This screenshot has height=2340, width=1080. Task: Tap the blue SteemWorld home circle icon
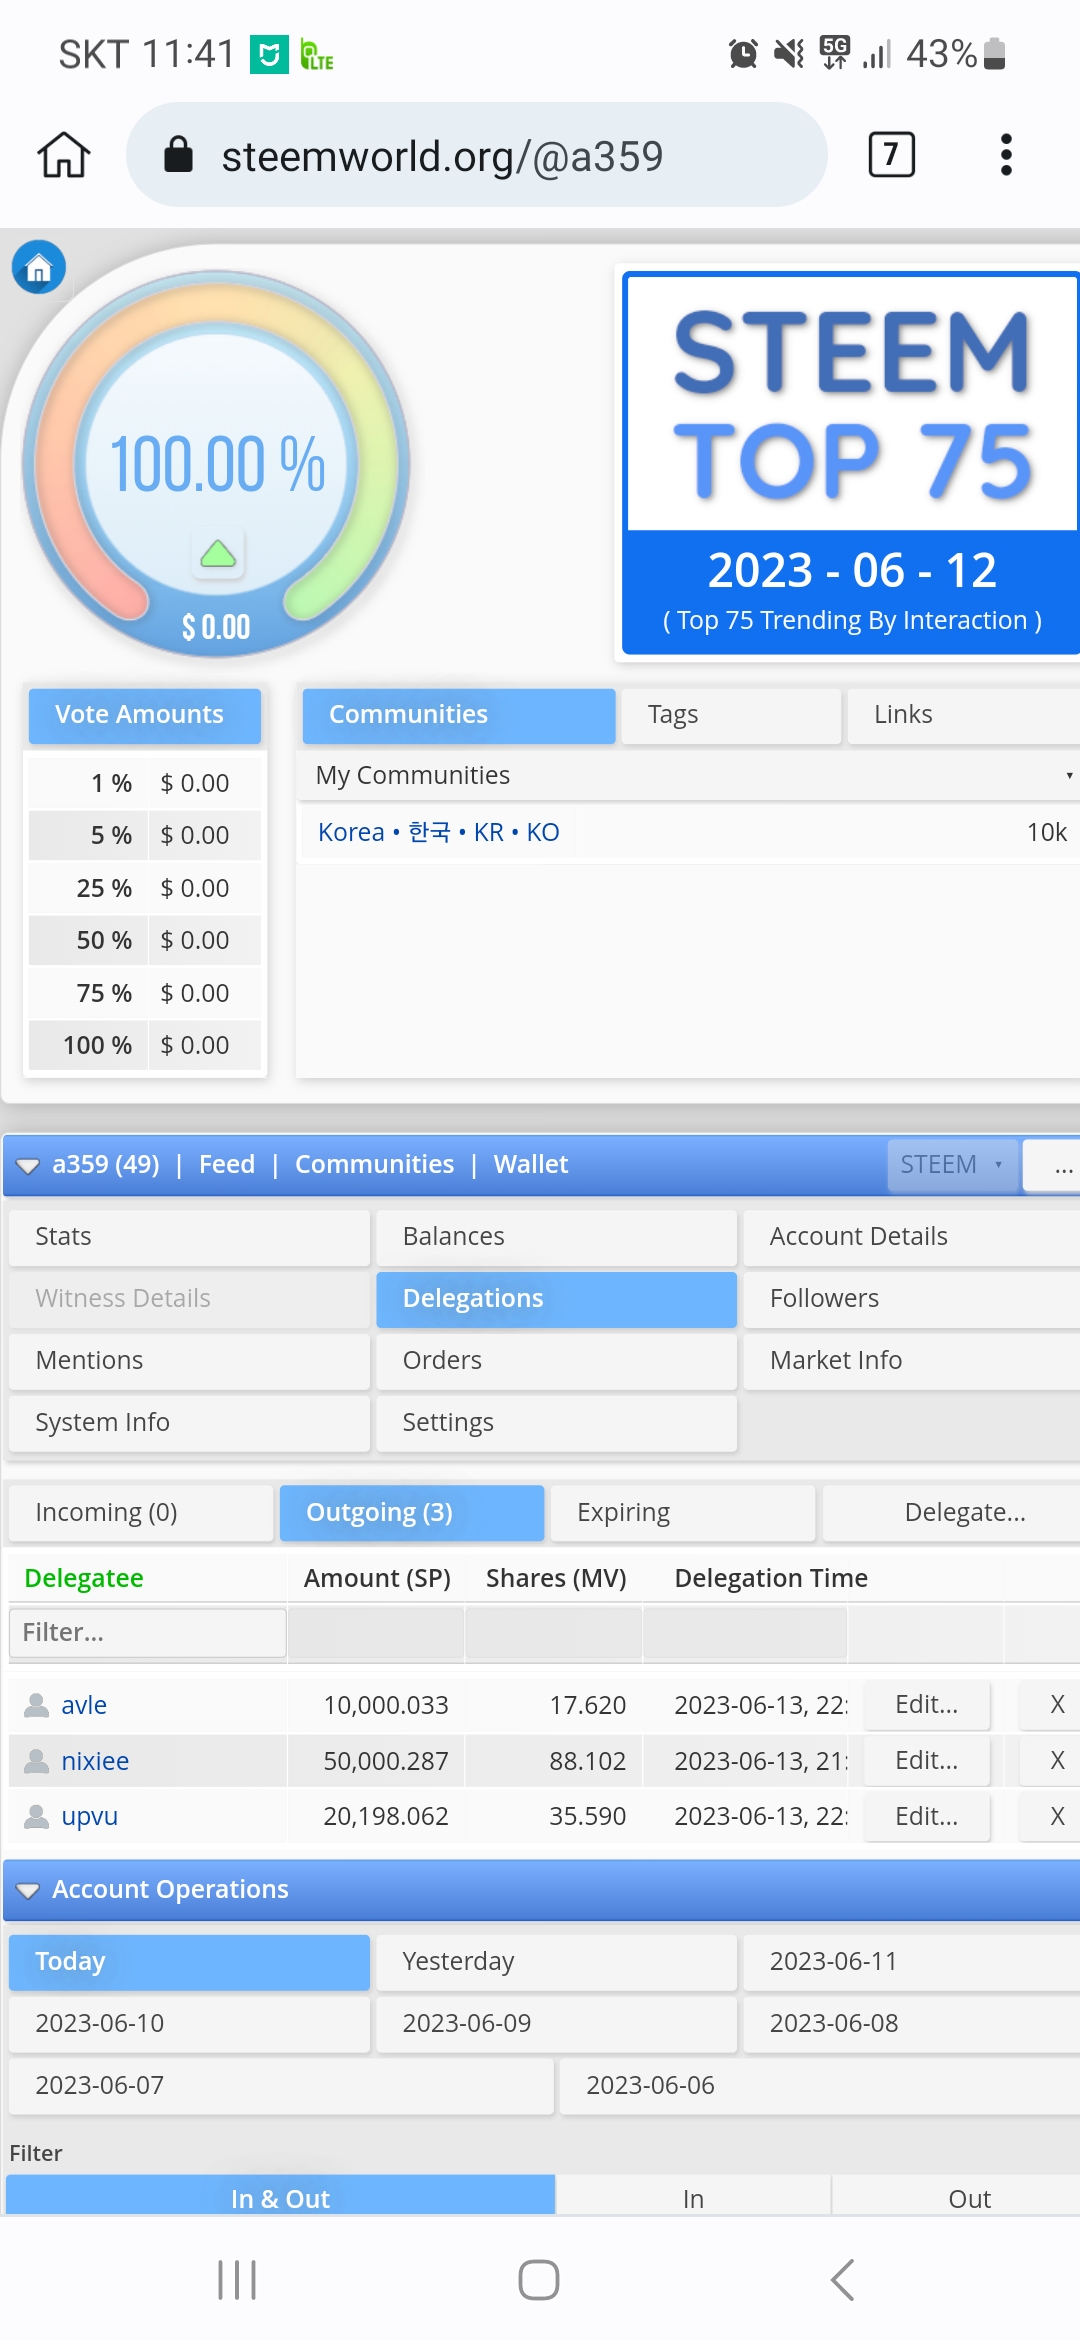[39, 267]
